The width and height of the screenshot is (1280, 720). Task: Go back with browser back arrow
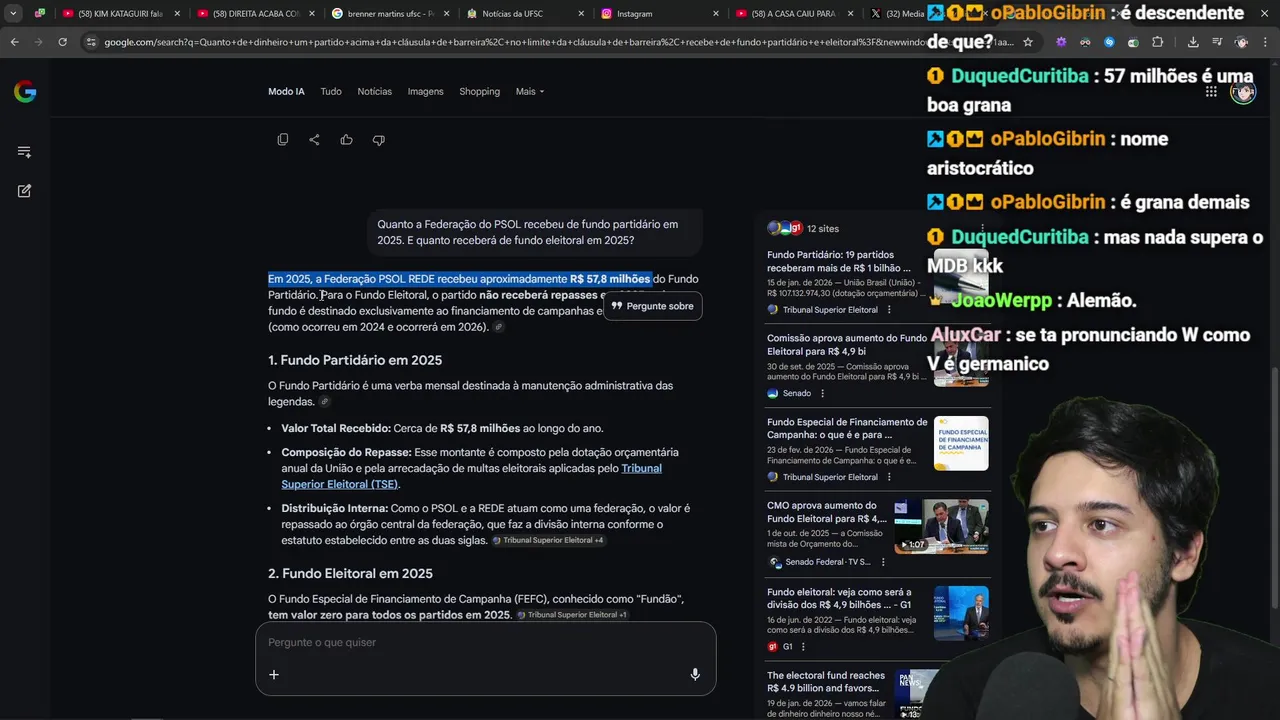tap(14, 42)
